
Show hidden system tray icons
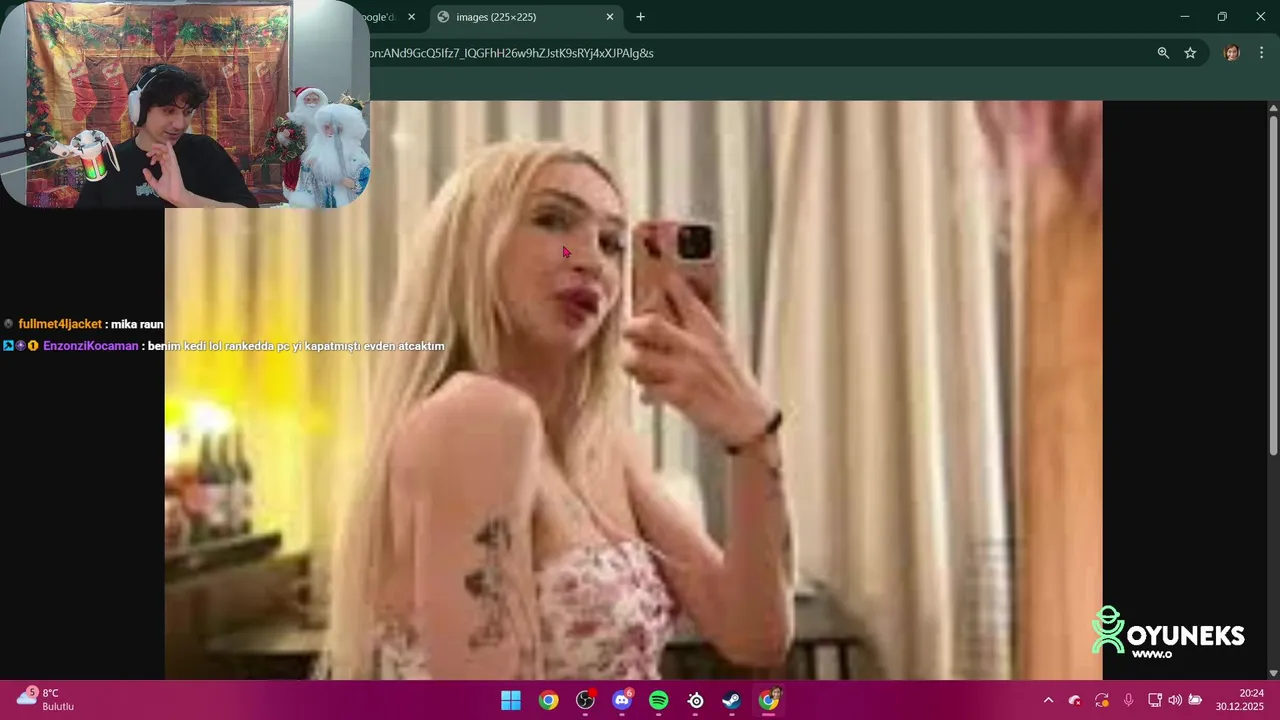1048,700
